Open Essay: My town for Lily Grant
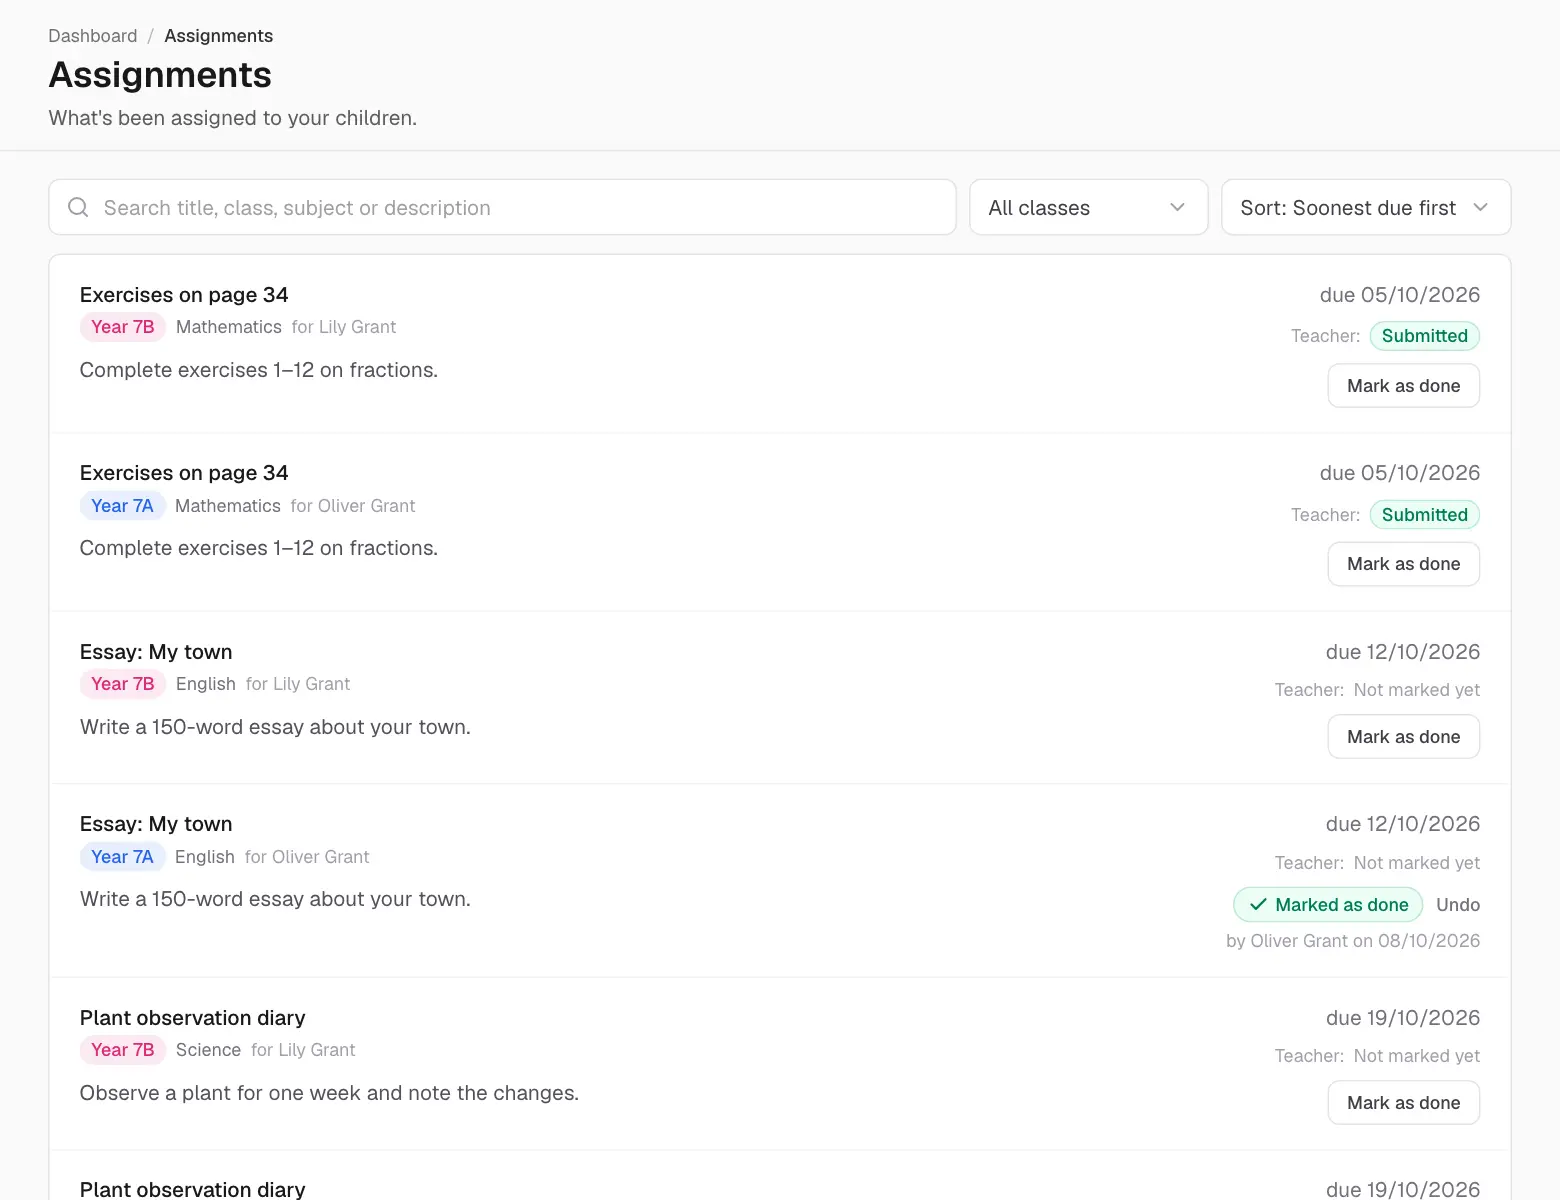Screen dimensions: 1560x1200 pyautogui.click(x=156, y=652)
